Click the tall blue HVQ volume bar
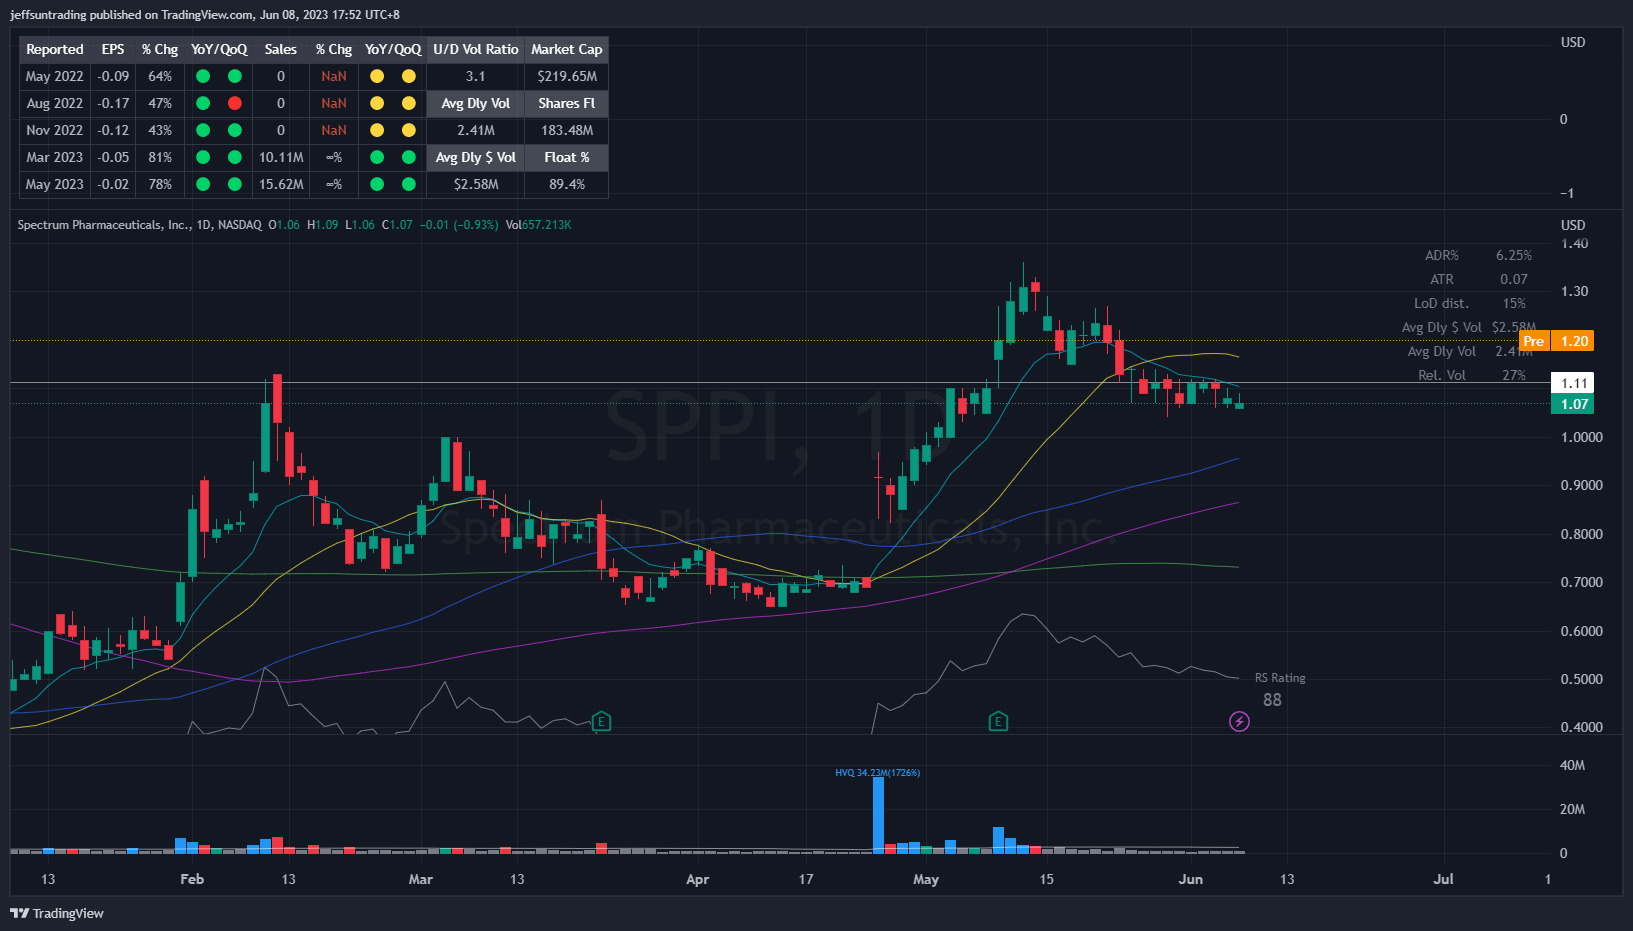 click(878, 815)
